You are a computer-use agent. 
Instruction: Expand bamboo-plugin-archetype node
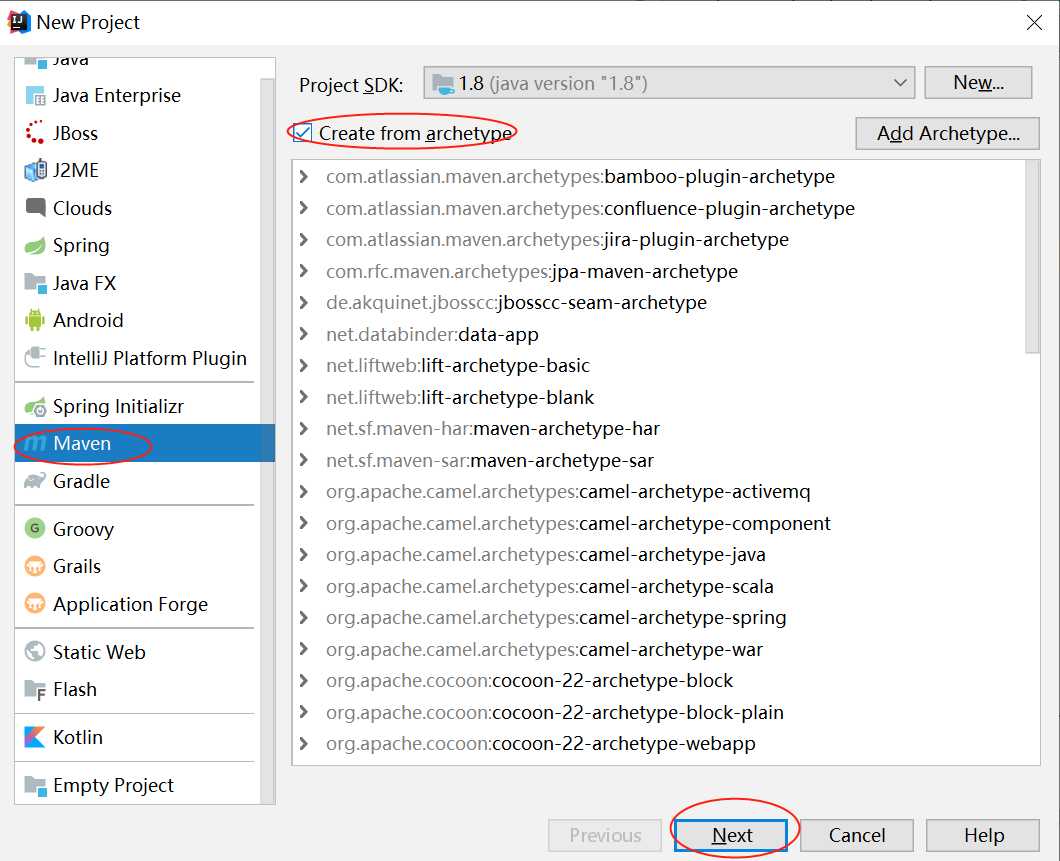click(304, 177)
